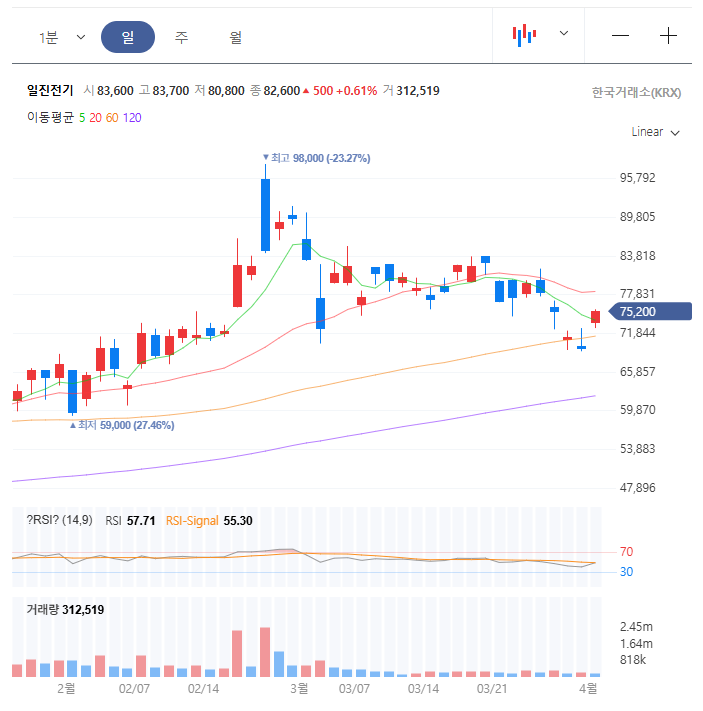Open the 1분 minute interval dropdown
Screen dimensions: 703x711
(x=62, y=37)
